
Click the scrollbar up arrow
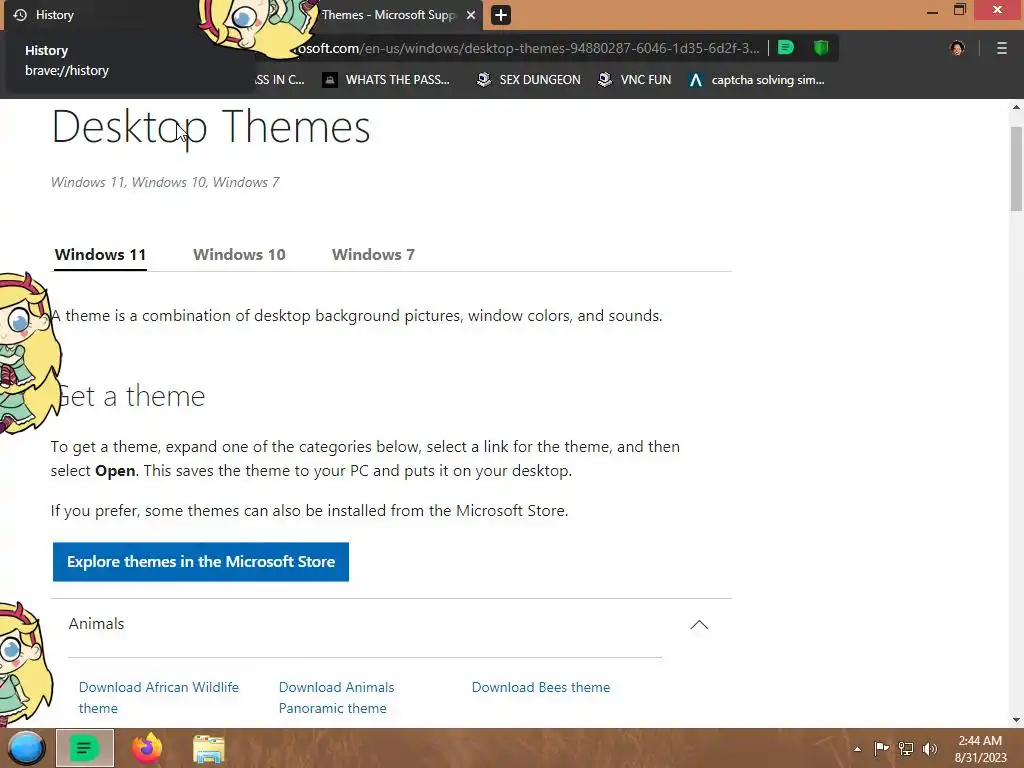tap(1016, 107)
